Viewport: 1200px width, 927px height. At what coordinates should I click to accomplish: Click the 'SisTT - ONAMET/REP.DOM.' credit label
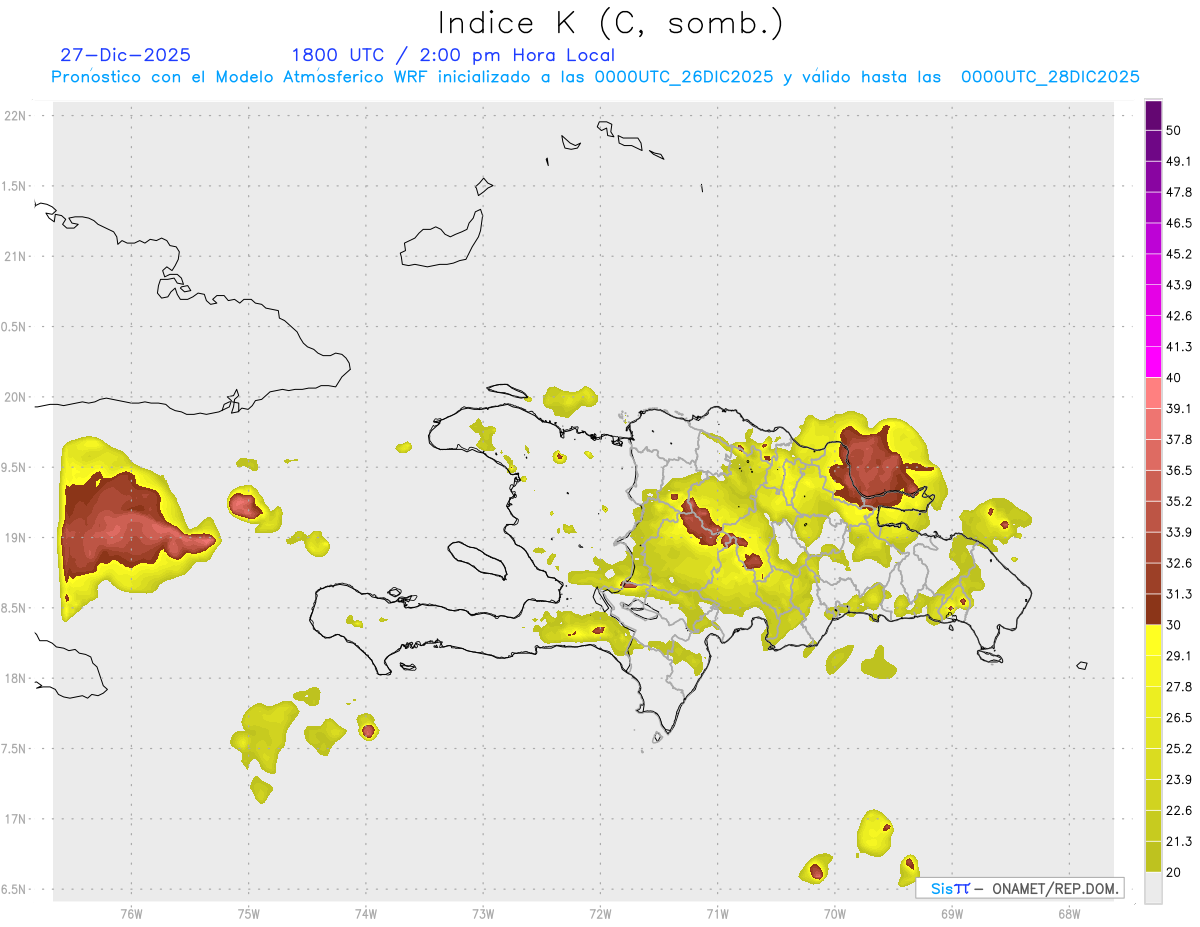(1021, 888)
